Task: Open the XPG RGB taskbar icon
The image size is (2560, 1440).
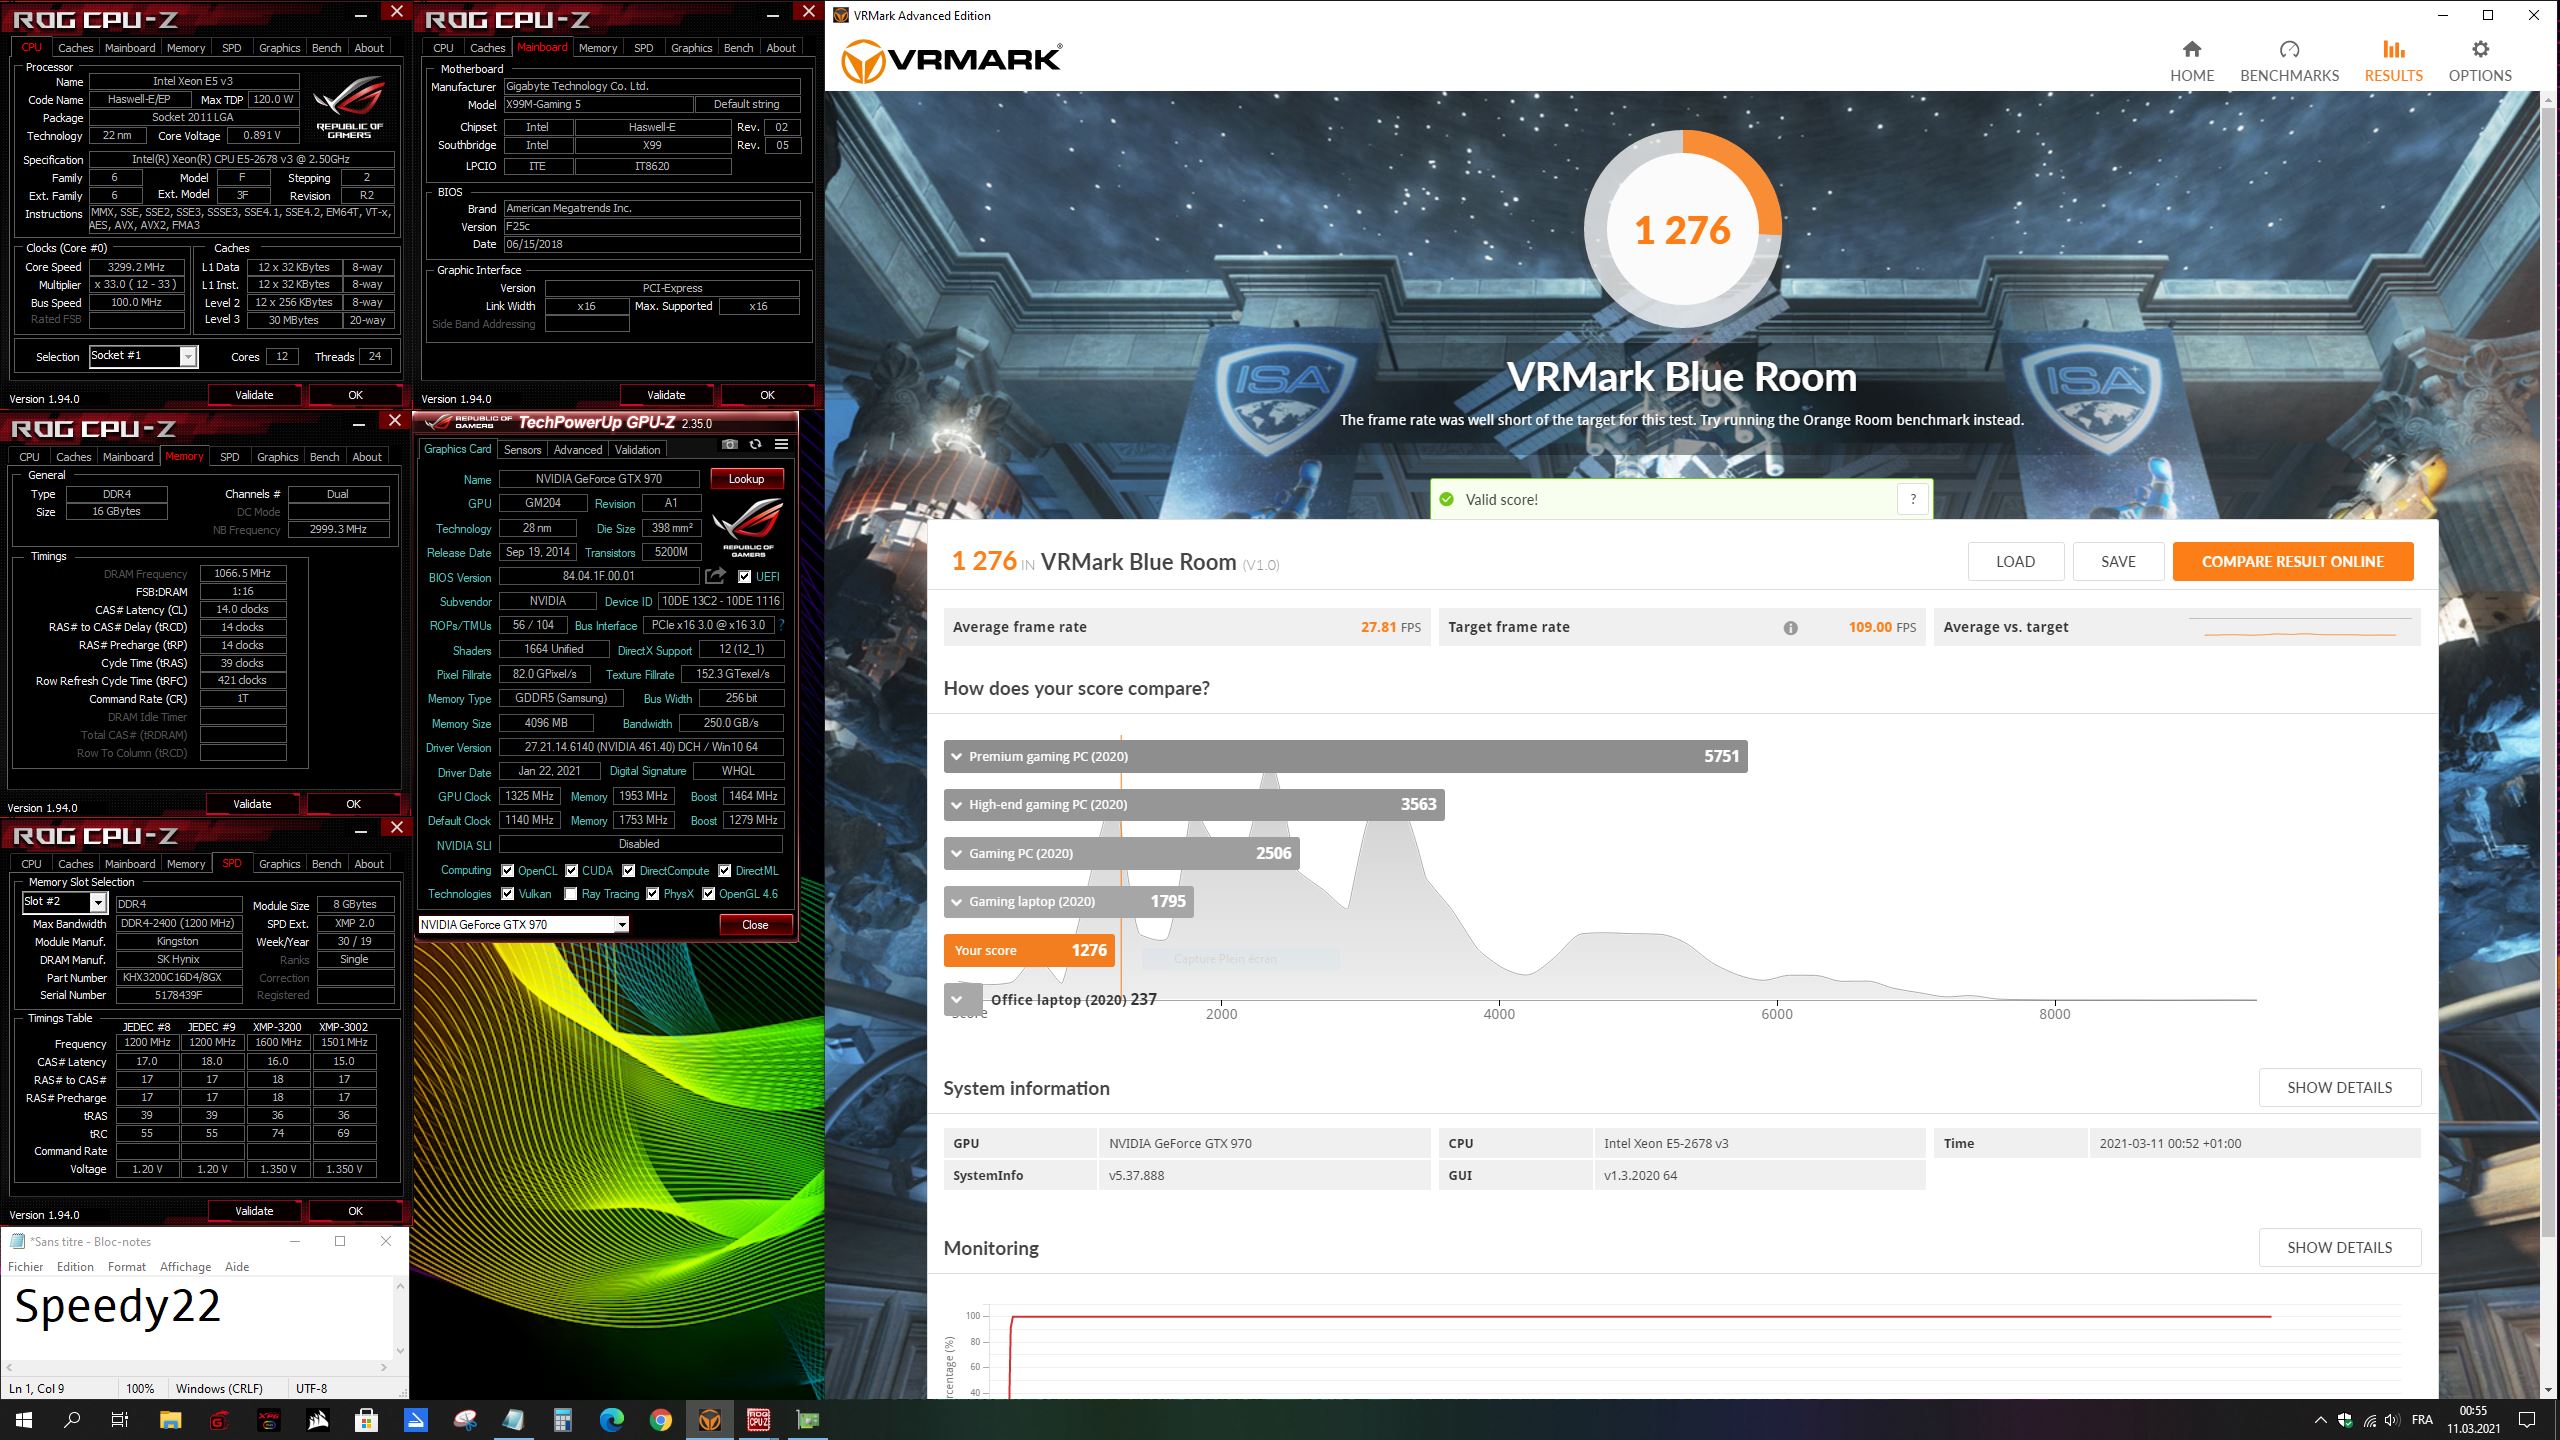Action: click(x=268, y=1420)
